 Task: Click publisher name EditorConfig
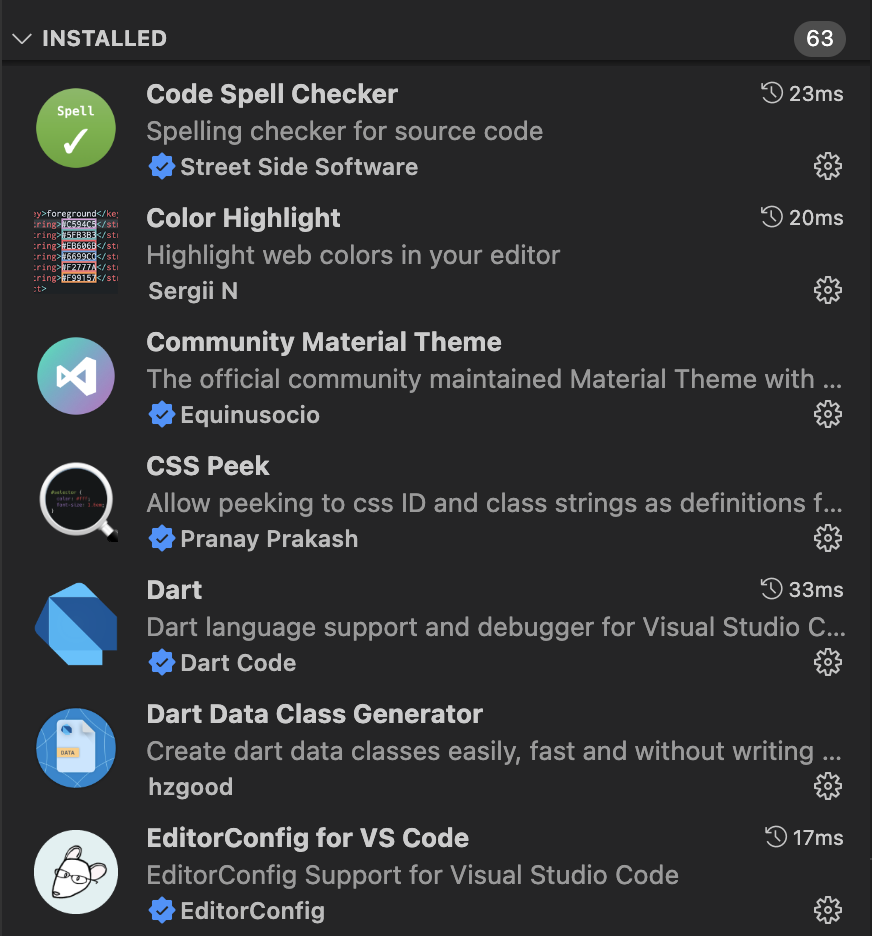click(x=252, y=912)
